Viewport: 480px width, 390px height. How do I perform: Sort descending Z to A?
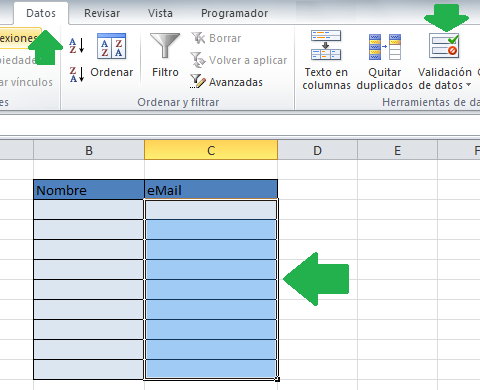pos(77,74)
